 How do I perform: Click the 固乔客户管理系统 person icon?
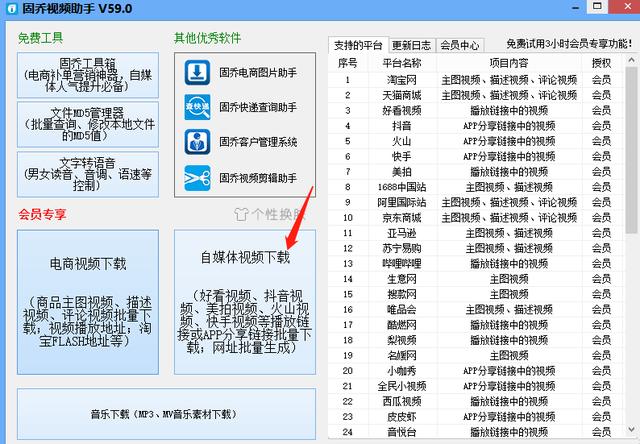pyautogui.click(x=197, y=142)
